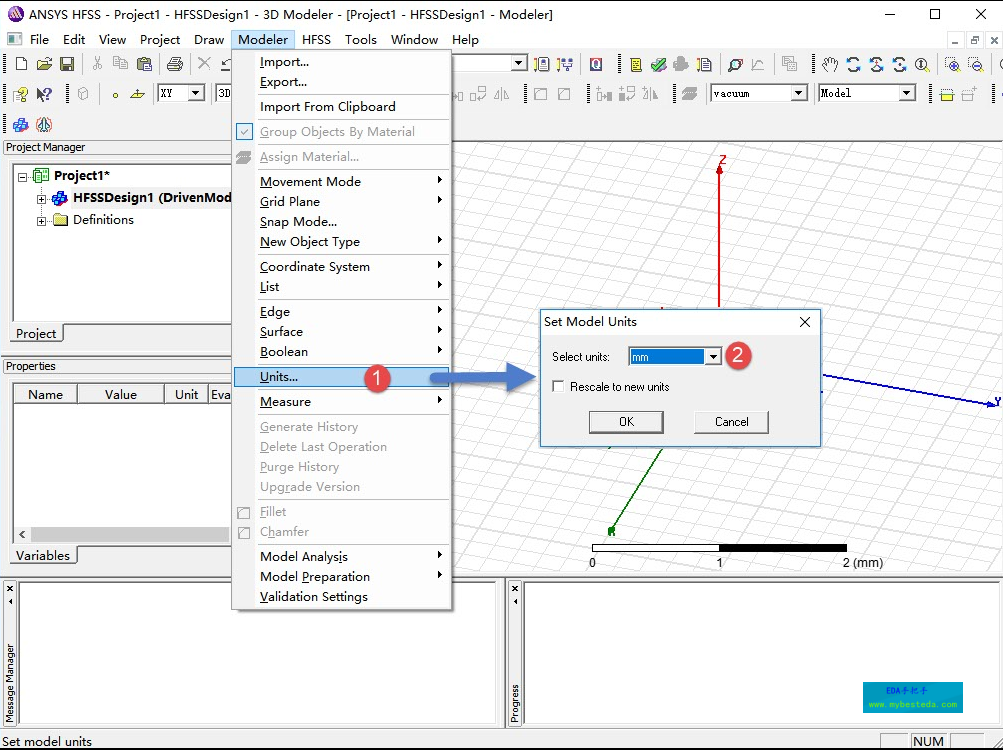The width and height of the screenshot is (1003, 750).
Task: Click the Save project icon
Action: tap(67, 64)
